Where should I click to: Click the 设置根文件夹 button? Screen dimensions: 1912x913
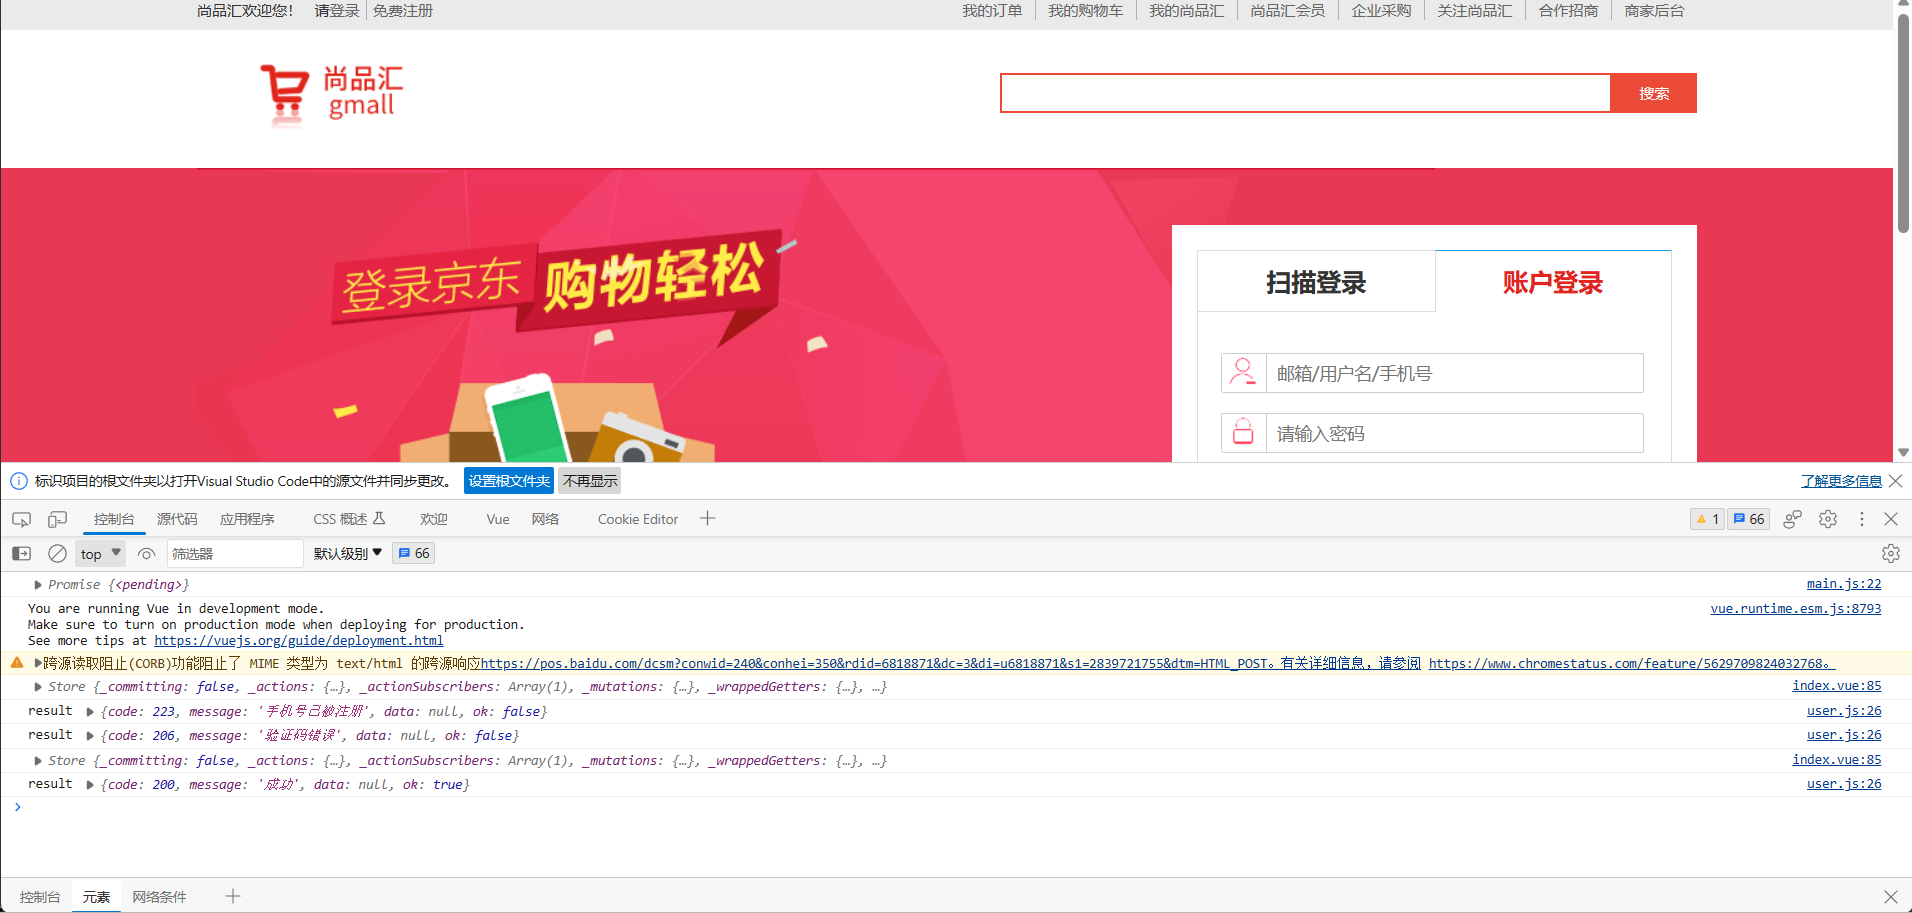click(509, 481)
